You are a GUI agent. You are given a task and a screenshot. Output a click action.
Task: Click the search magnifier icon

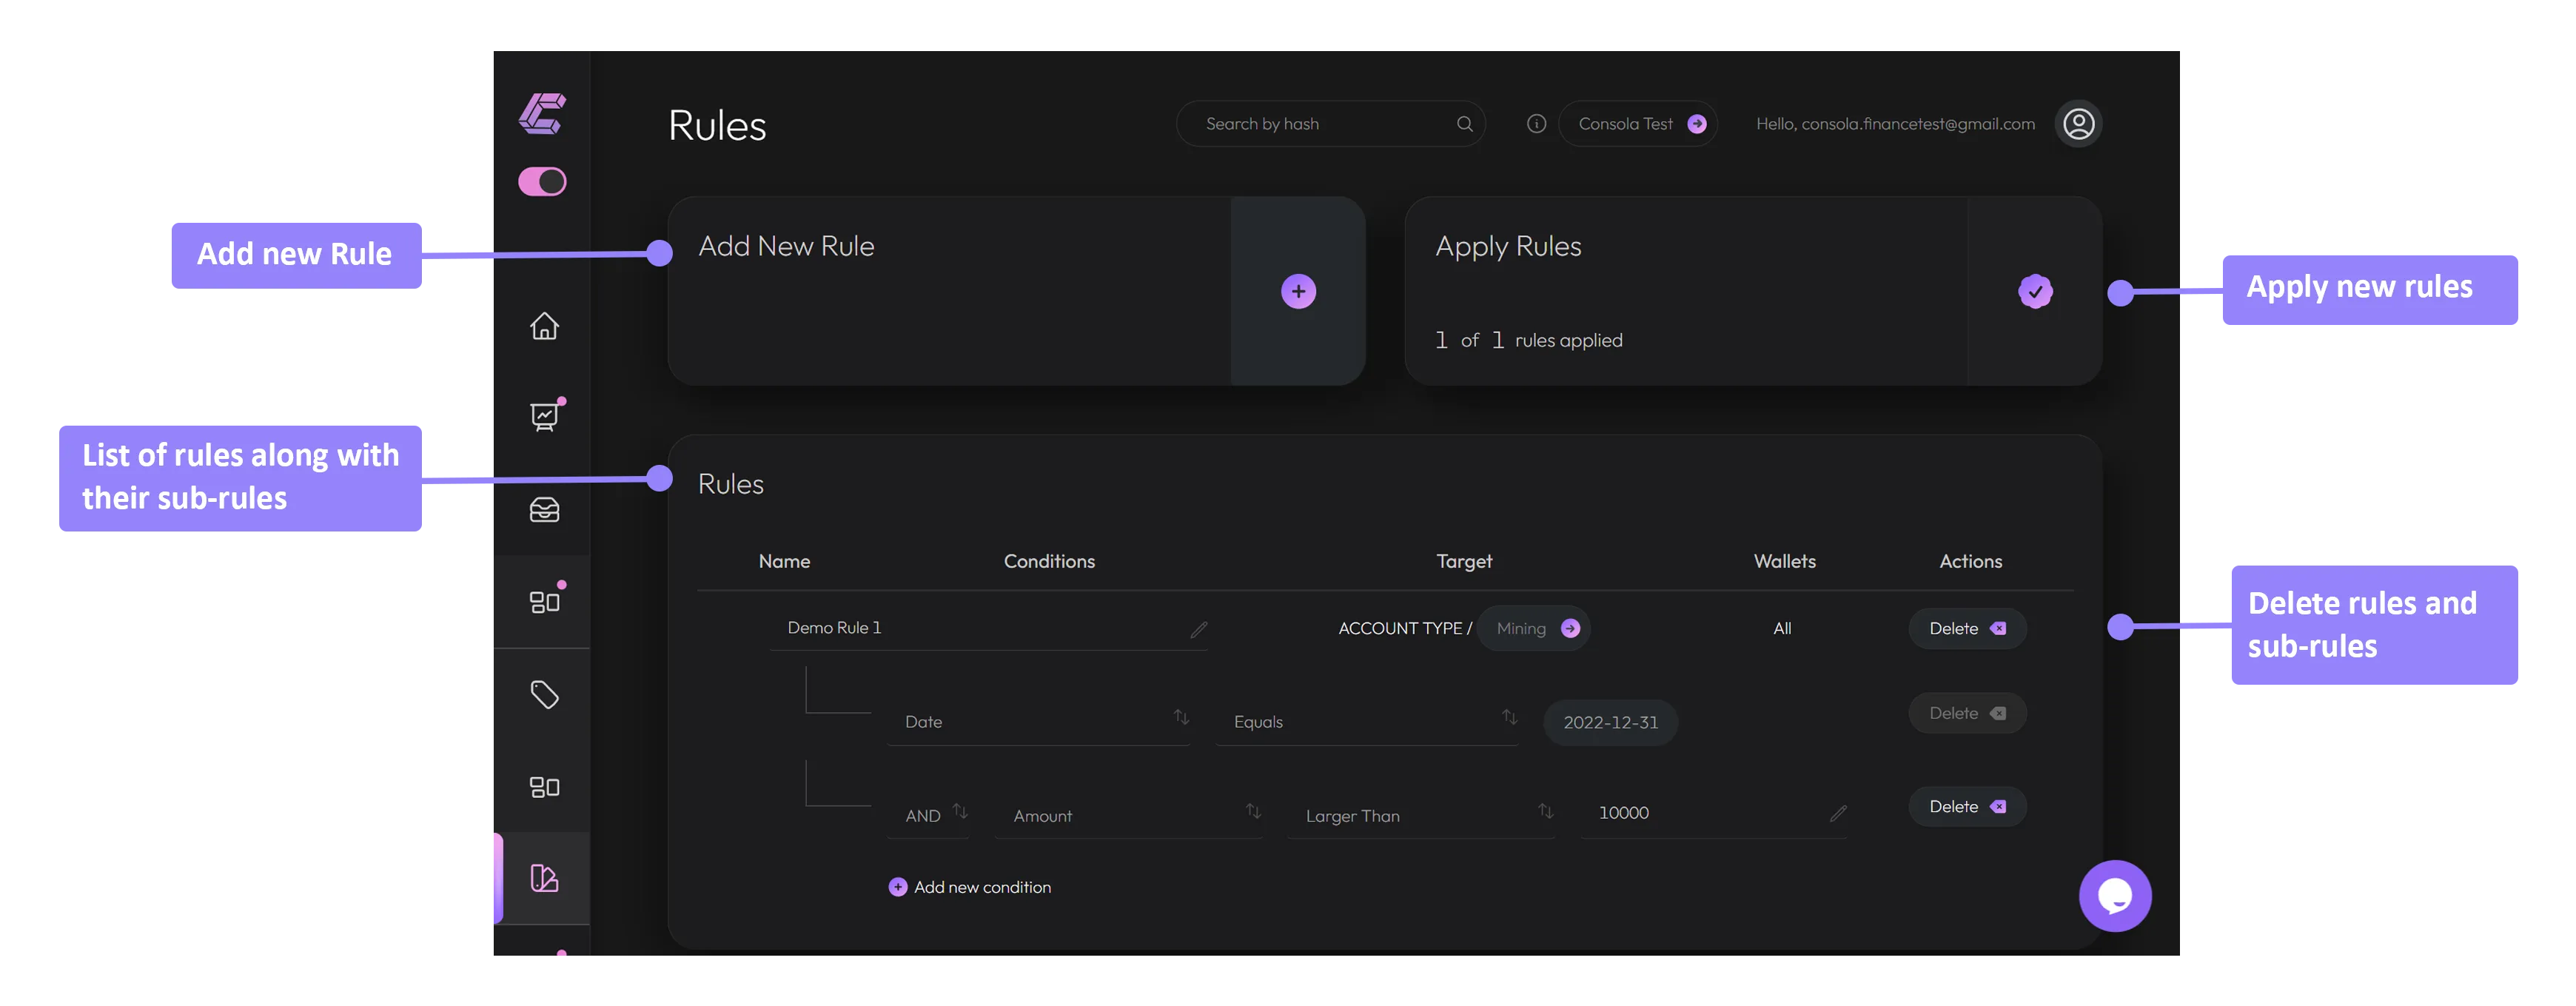click(1464, 124)
